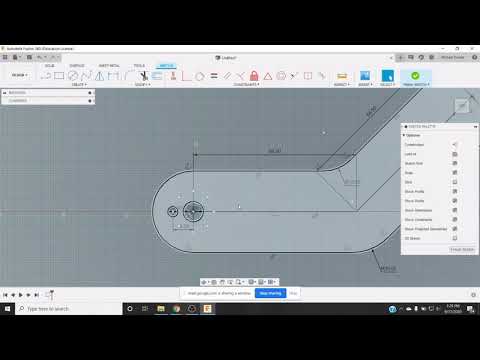Toggle the Slice checkbox
This screenshot has height=360, width=480.
(455, 182)
